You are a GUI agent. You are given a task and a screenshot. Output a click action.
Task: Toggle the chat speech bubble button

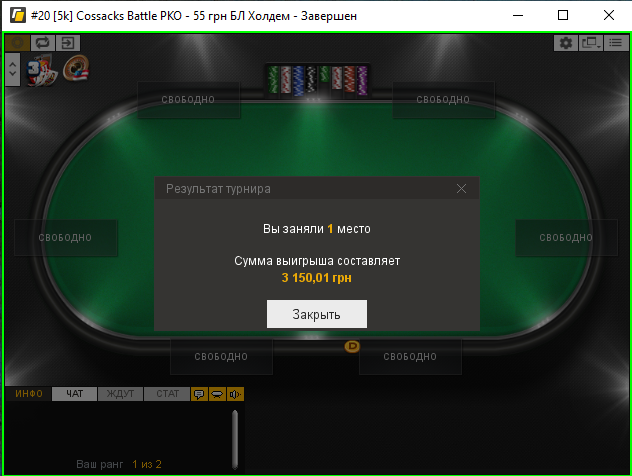tap(199, 394)
